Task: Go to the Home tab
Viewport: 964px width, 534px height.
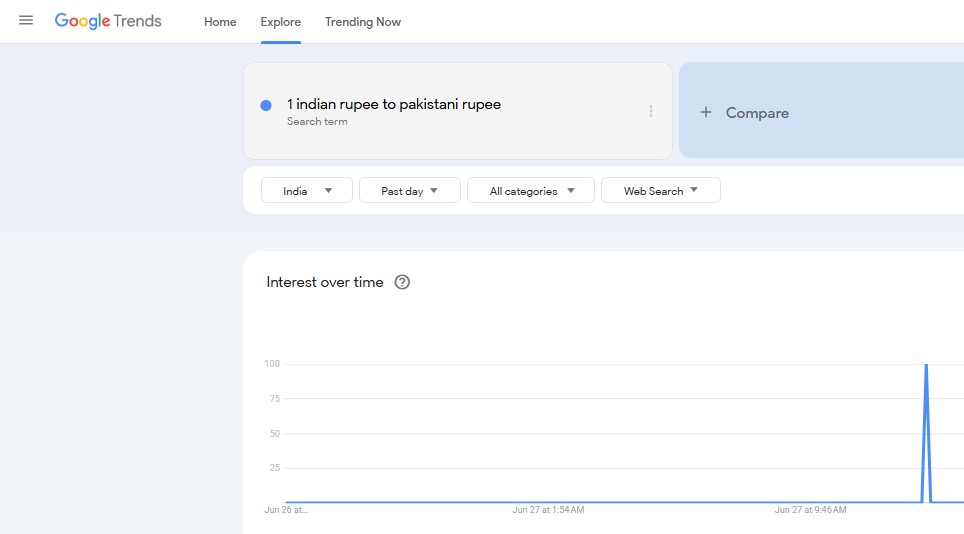Action: (220, 22)
